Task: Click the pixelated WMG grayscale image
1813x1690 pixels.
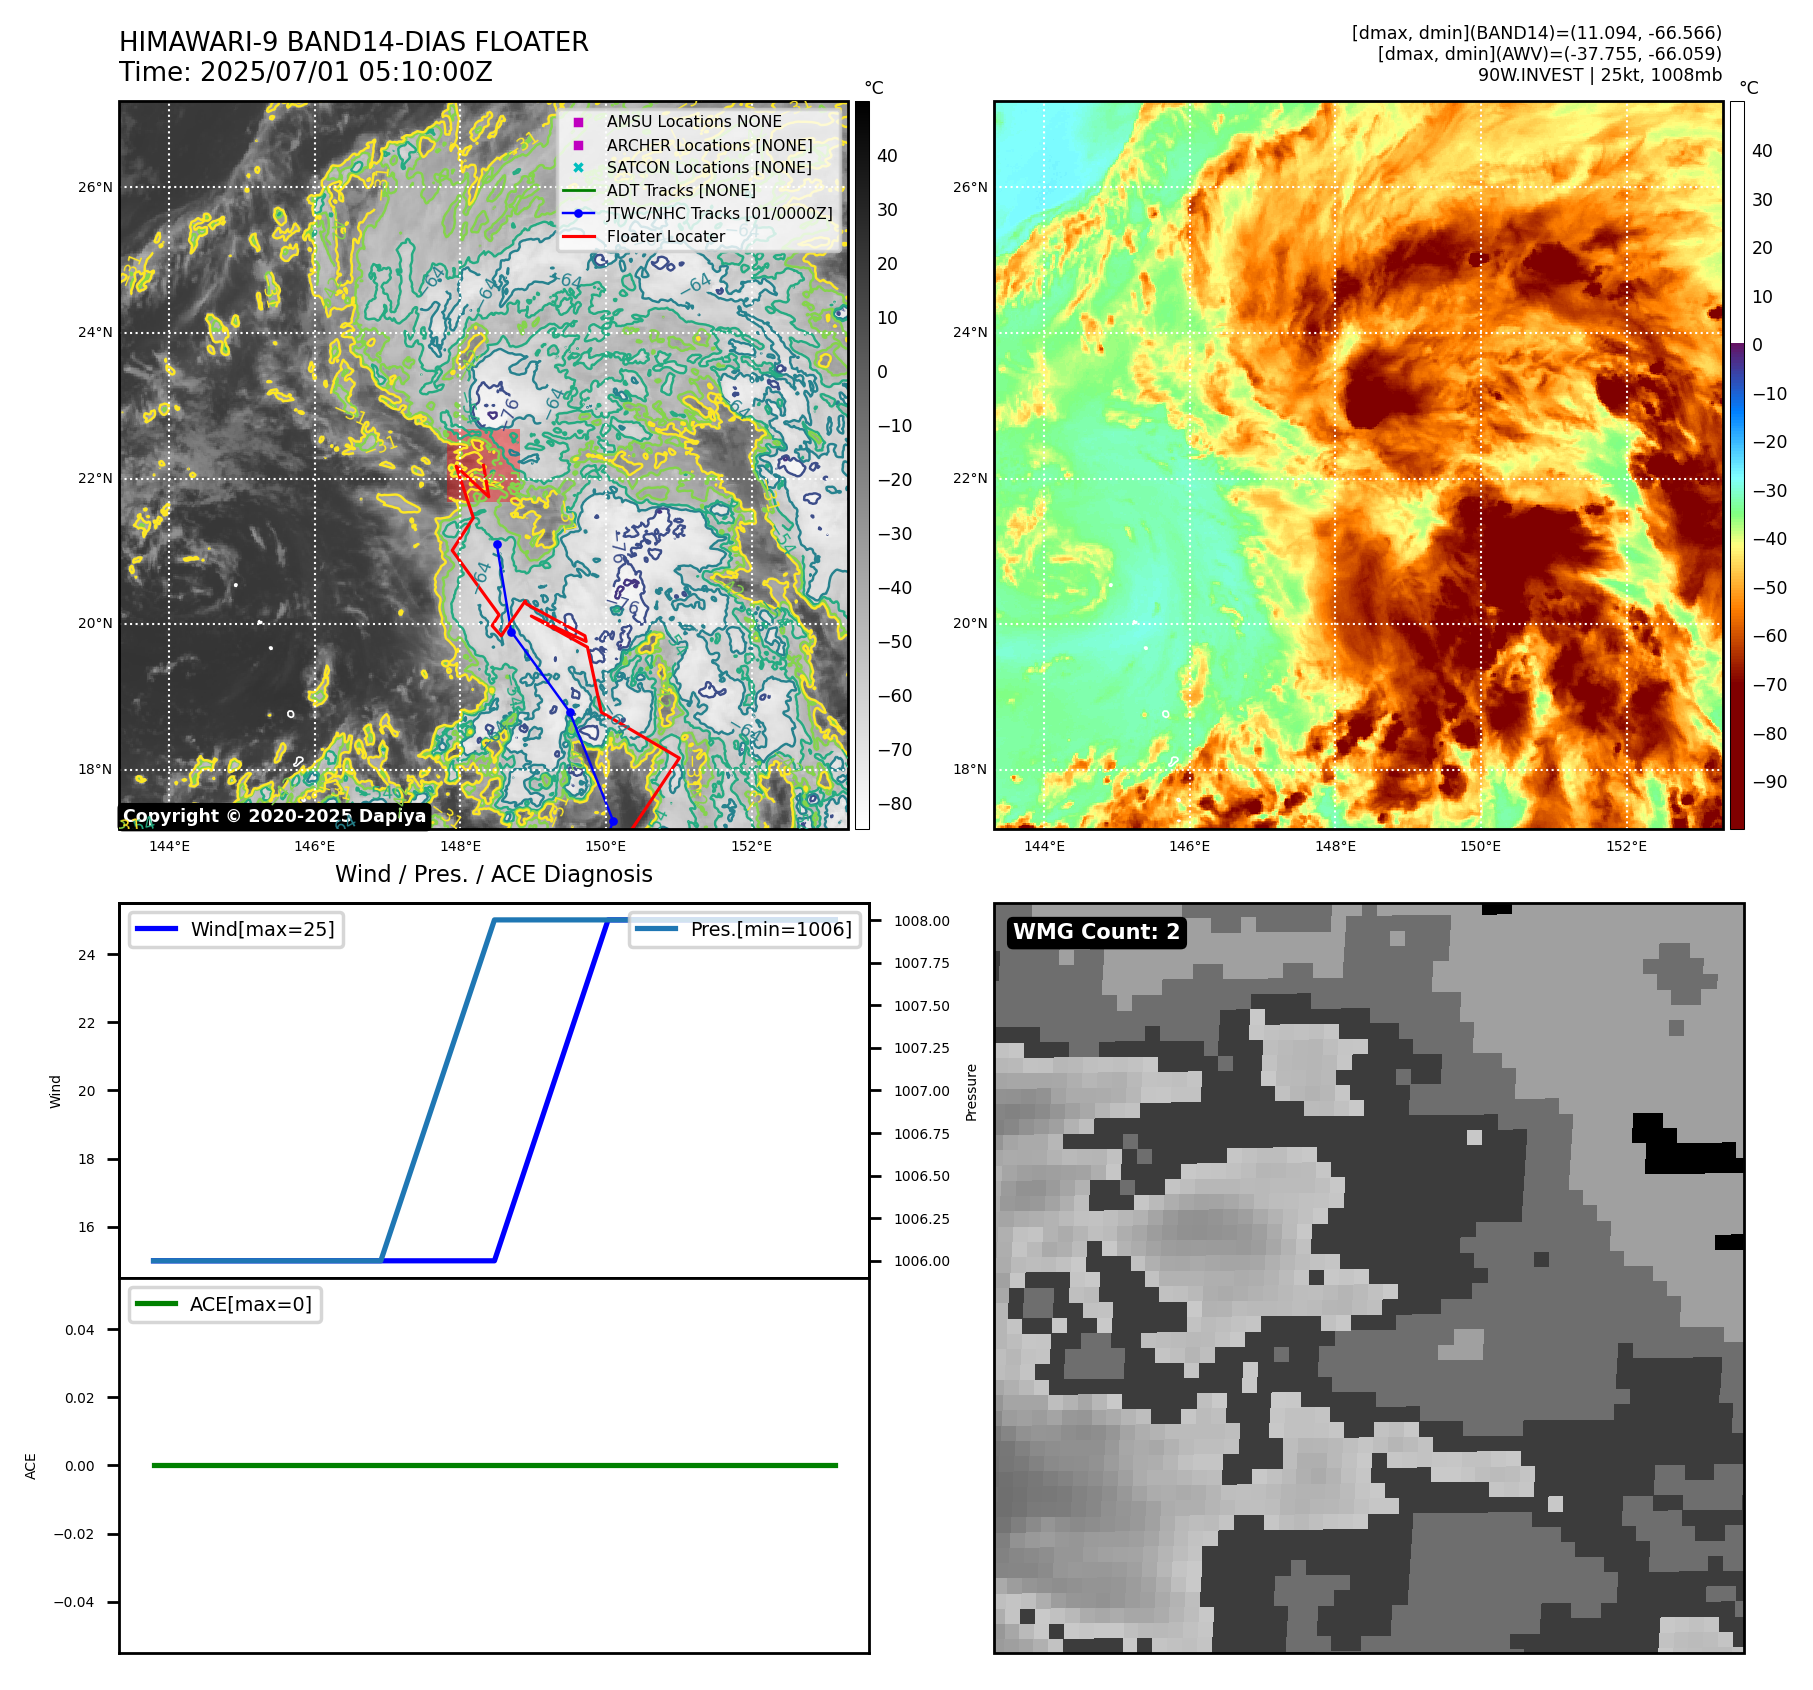Action: coord(1369,1278)
